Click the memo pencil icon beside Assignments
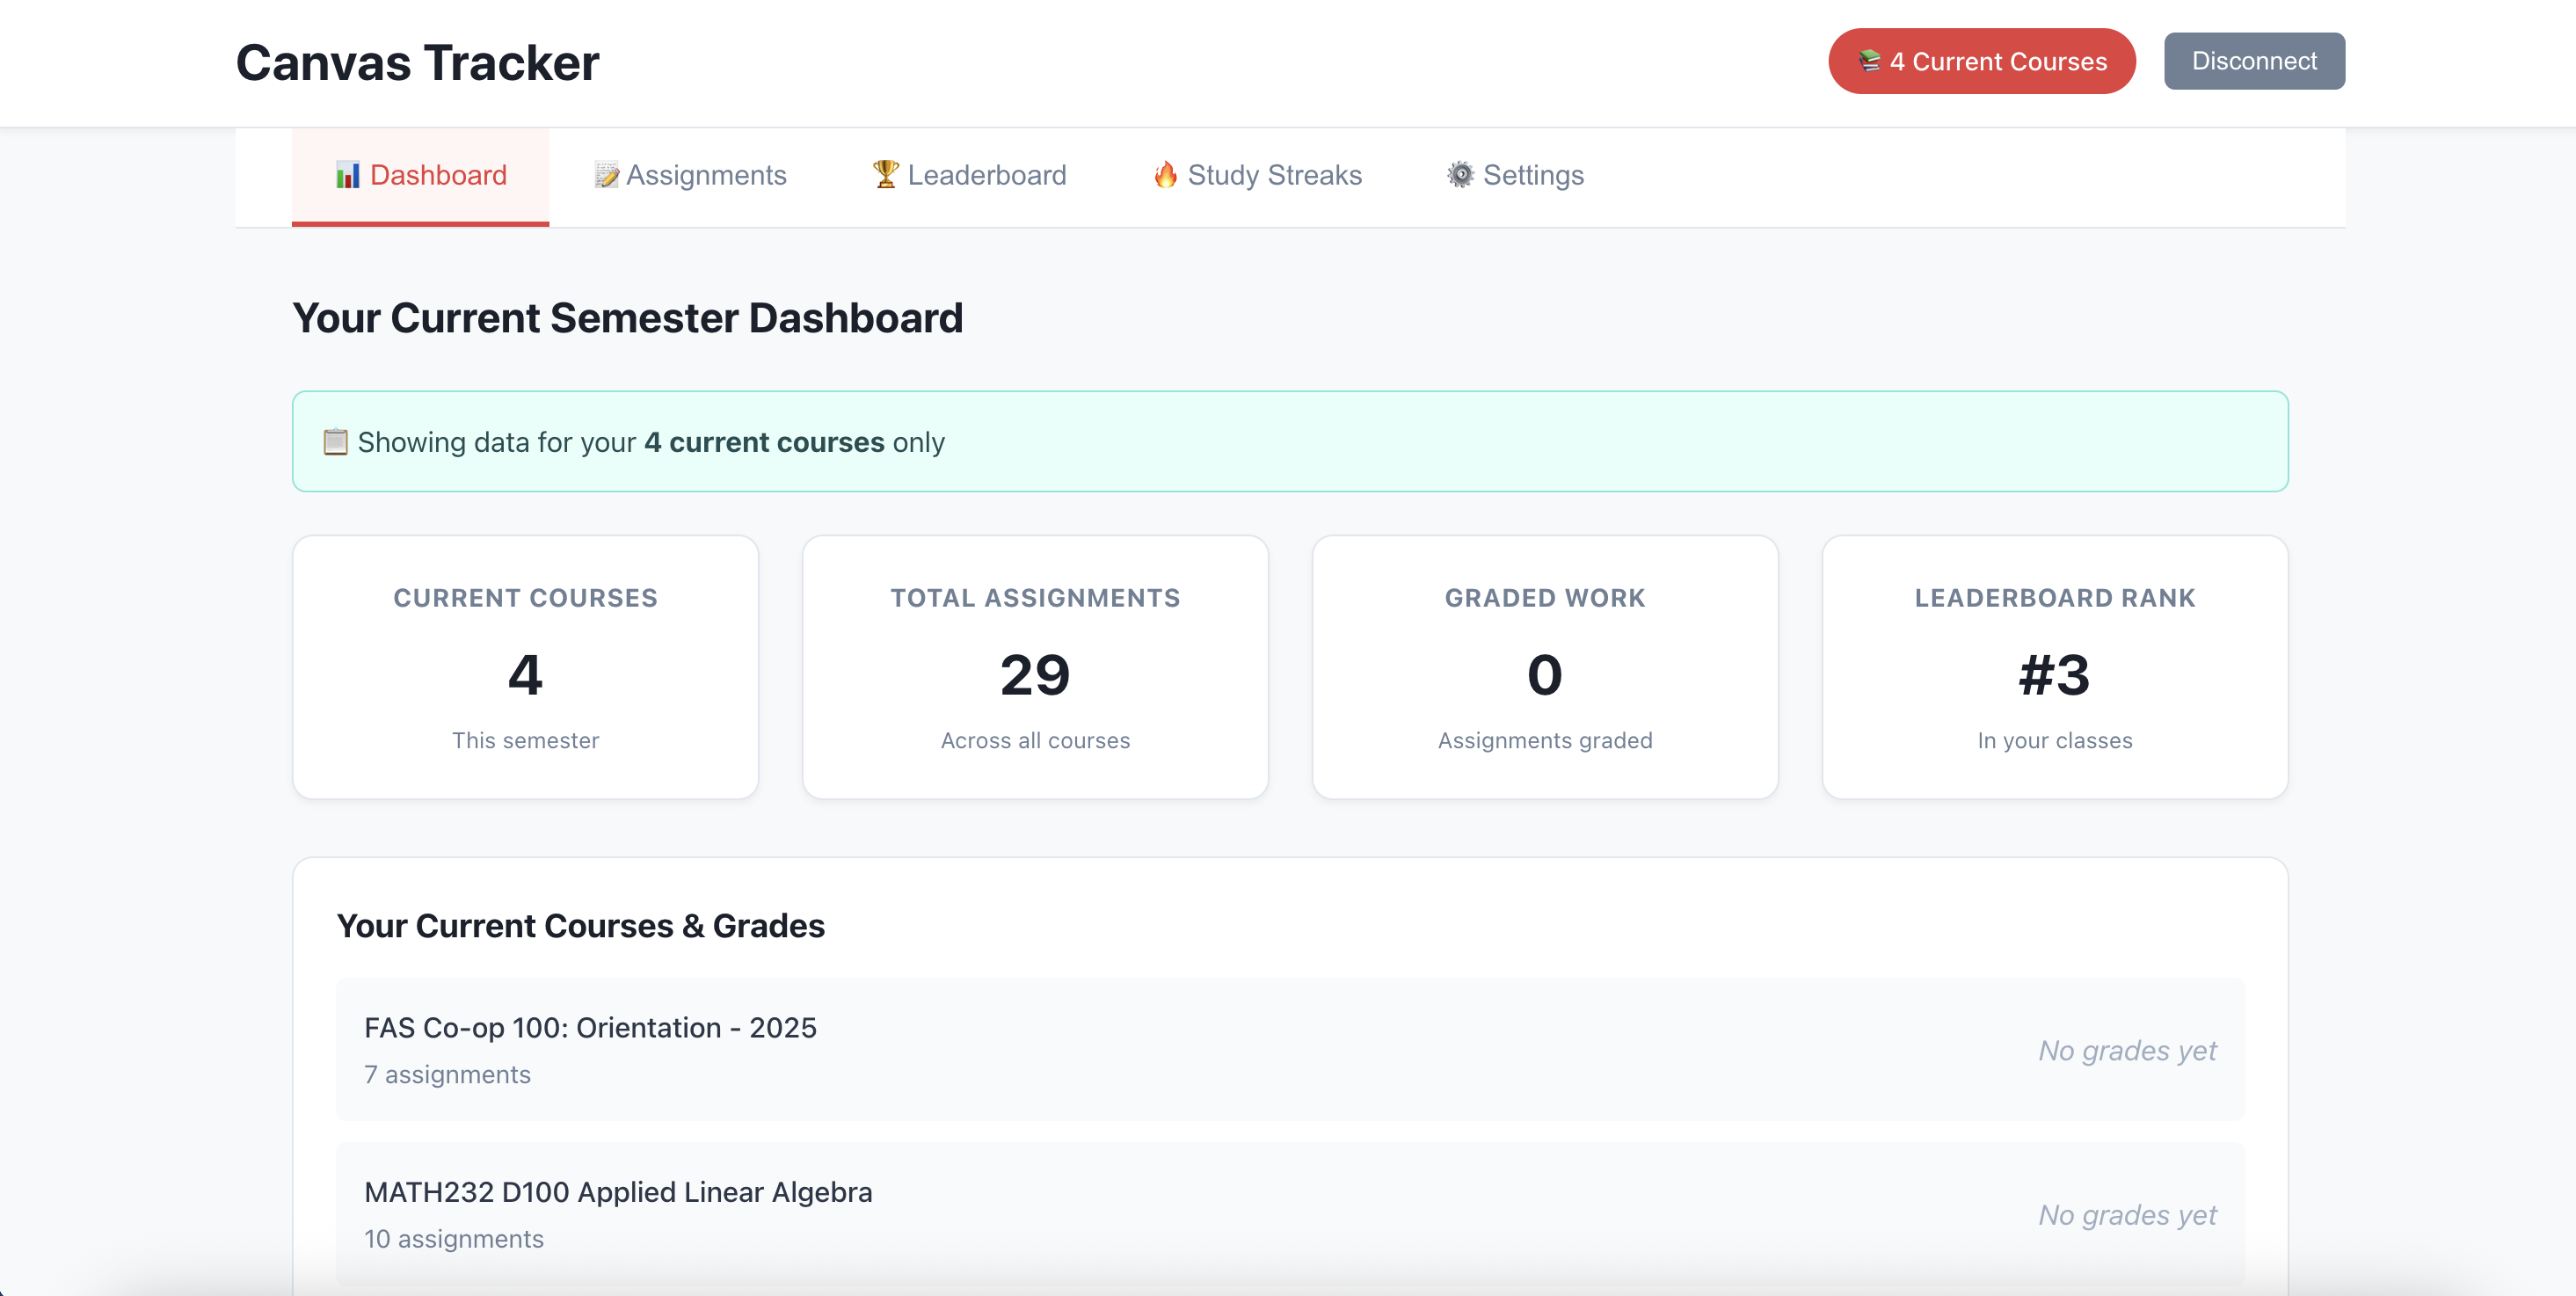 coord(606,175)
